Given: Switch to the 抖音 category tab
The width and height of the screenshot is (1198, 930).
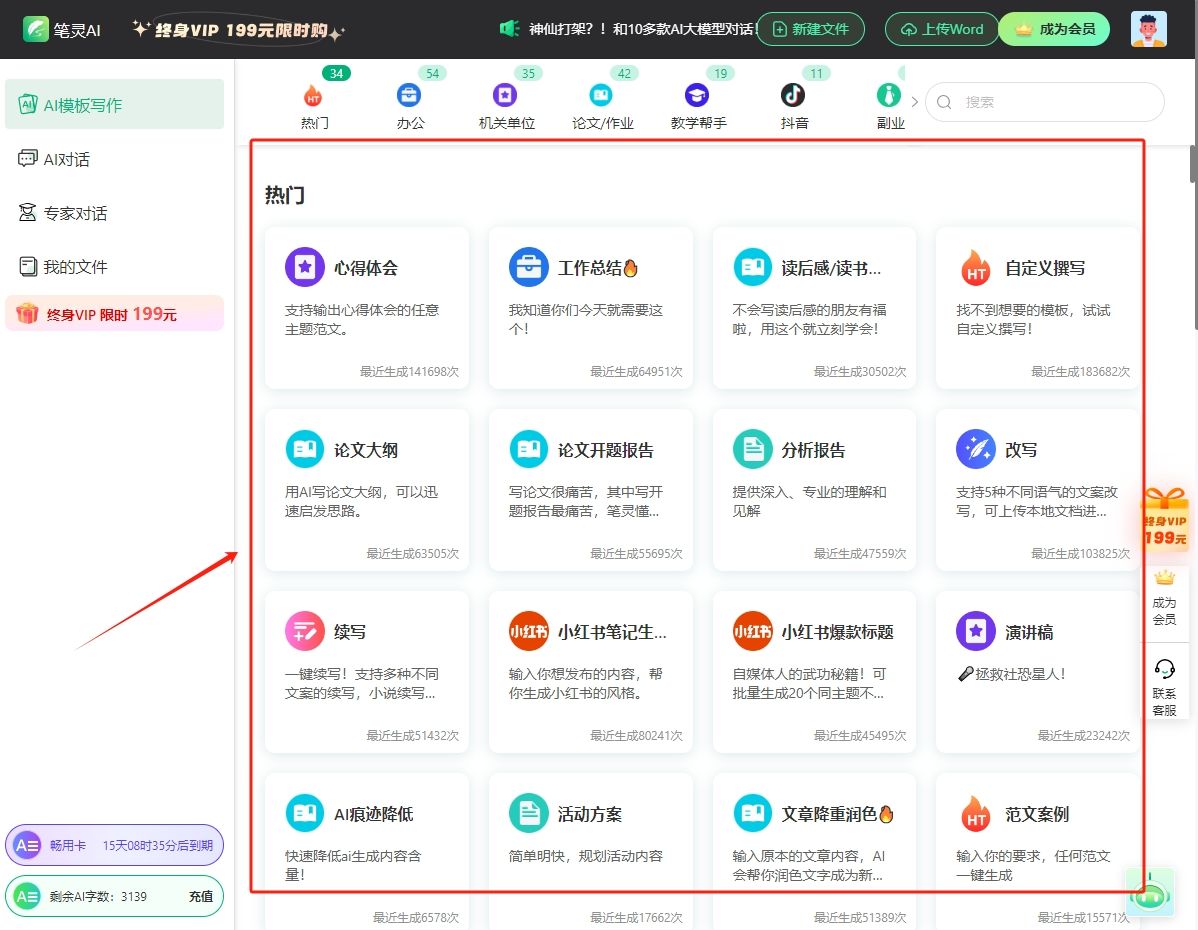Looking at the screenshot, I should click(x=794, y=105).
